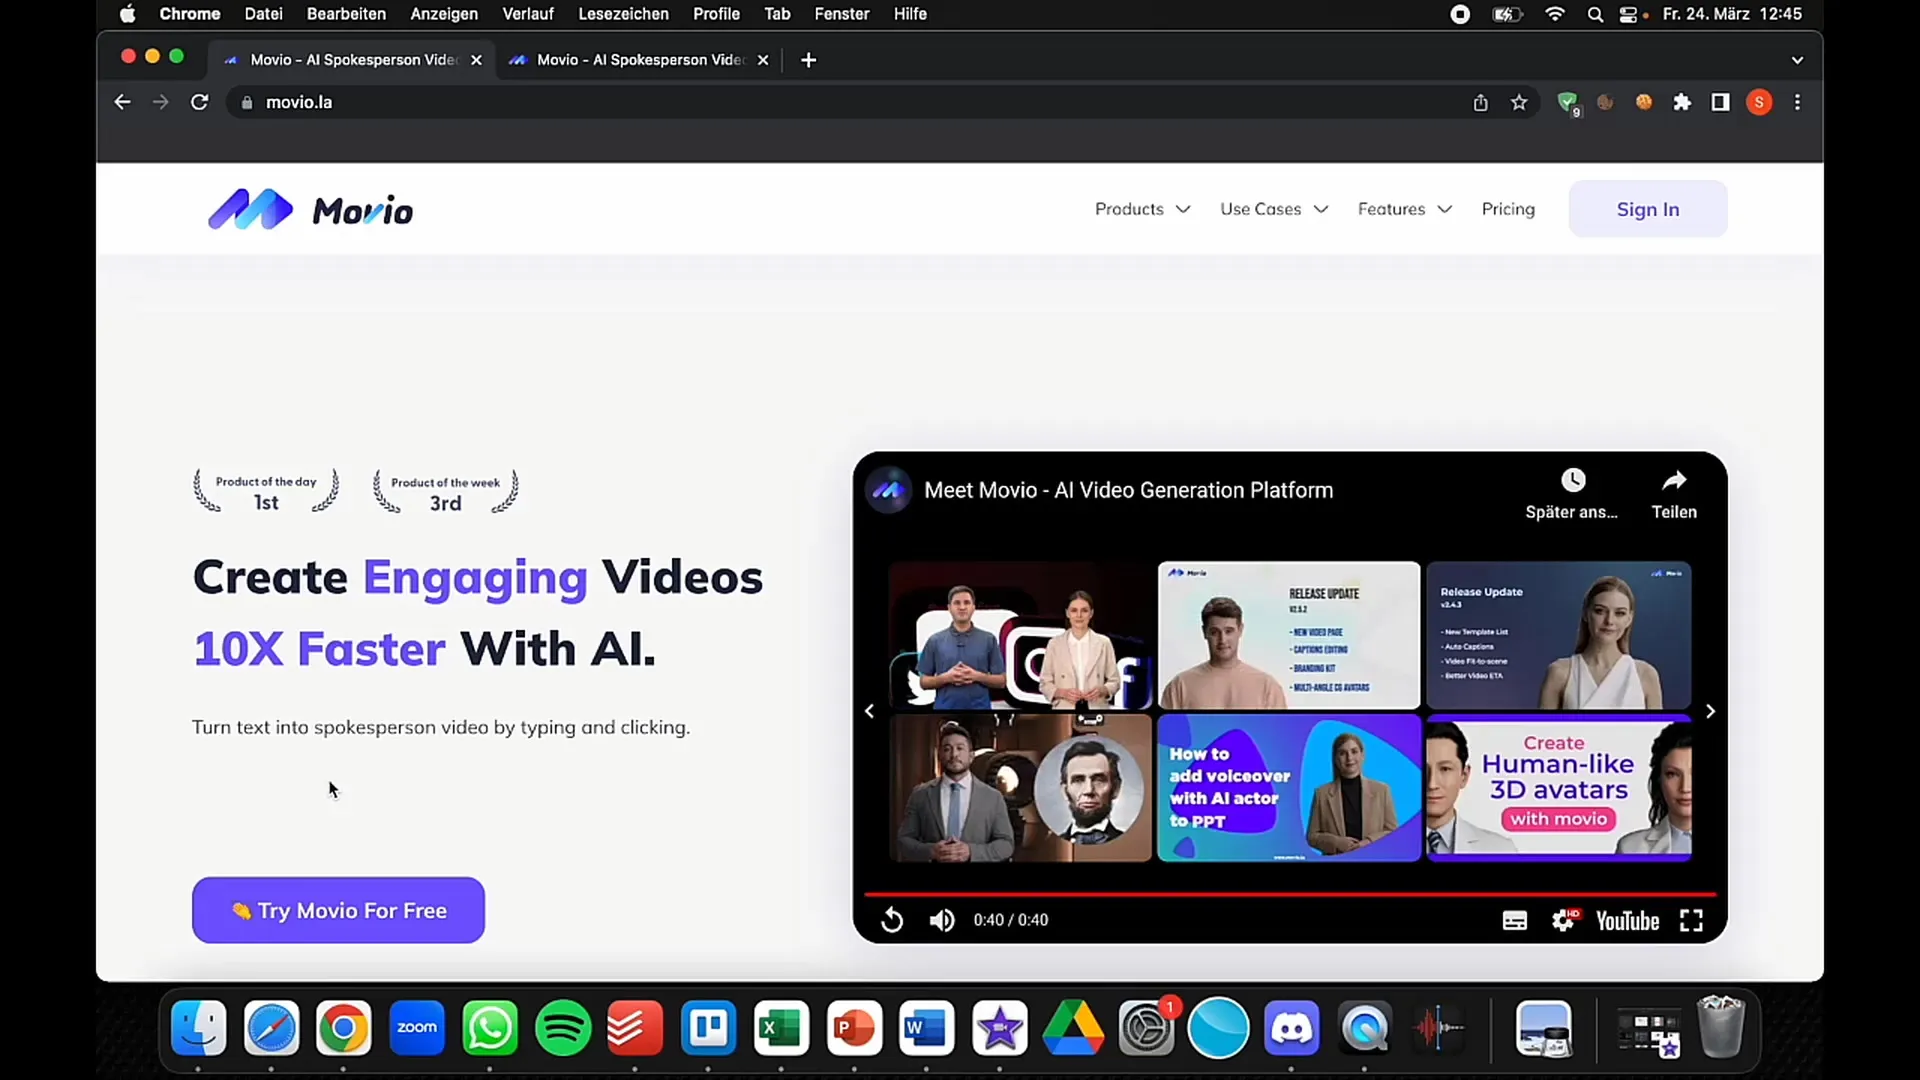Click the Human-like 3D avatars video thumbnail
The height and width of the screenshot is (1080, 1920).
[1560, 787]
